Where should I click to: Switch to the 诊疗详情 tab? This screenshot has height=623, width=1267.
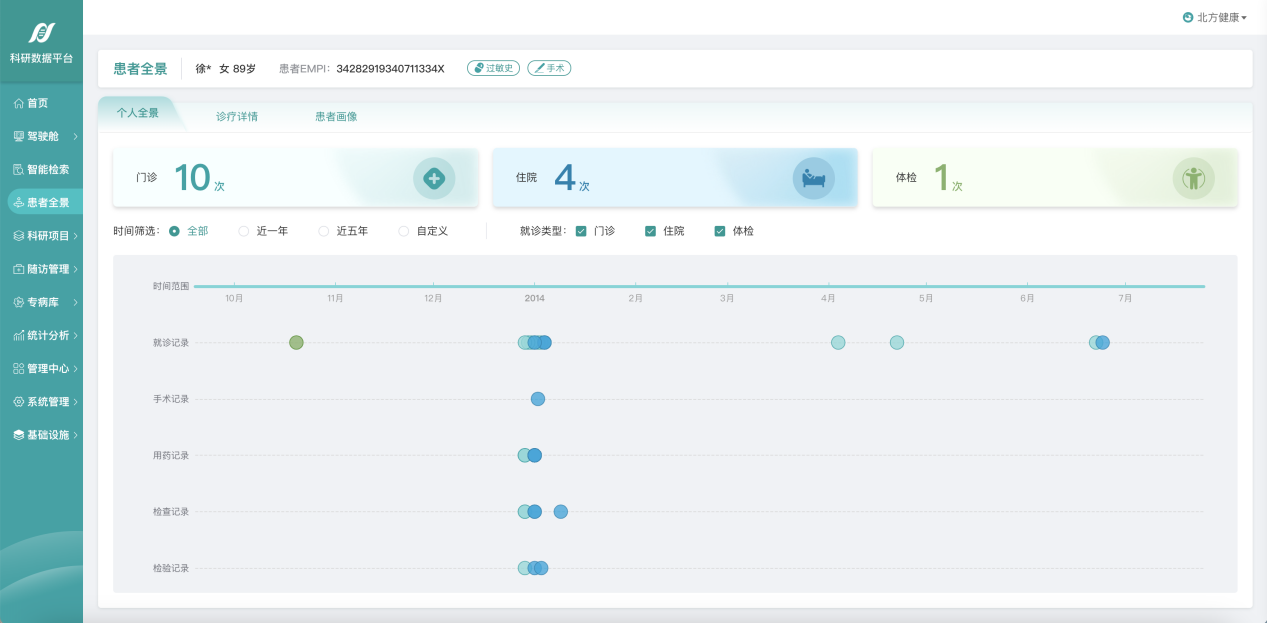[237, 116]
